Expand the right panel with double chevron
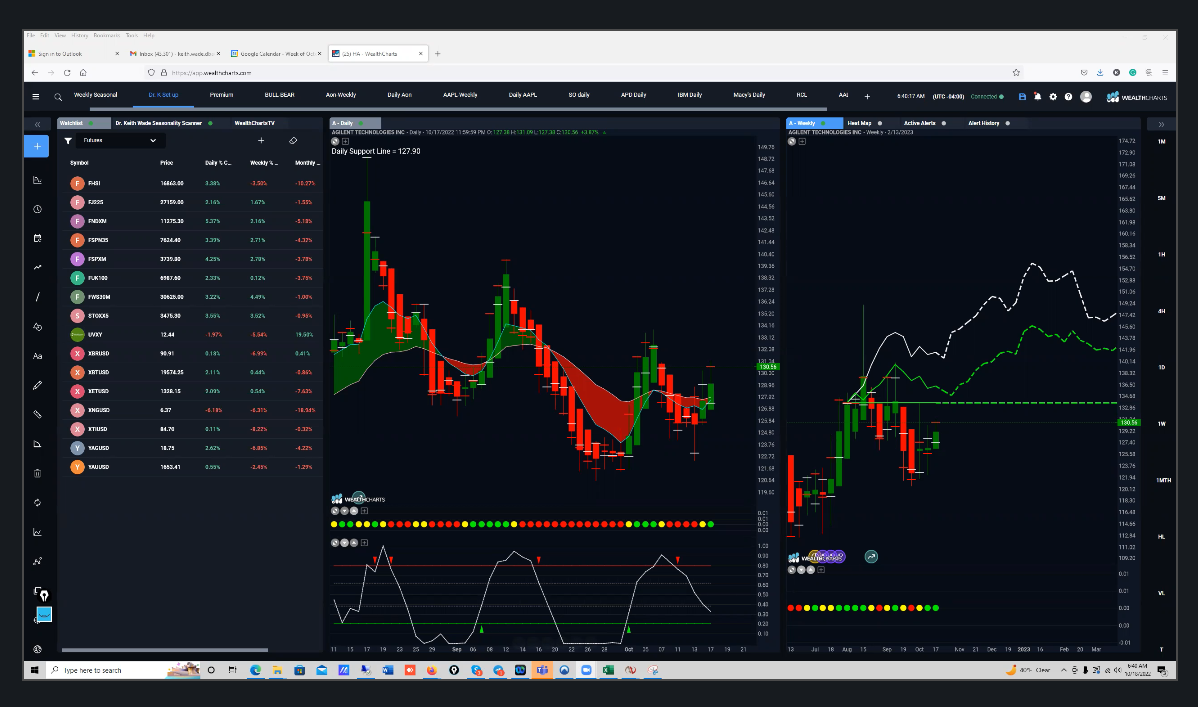1198x707 pixels. (1161, 124)
